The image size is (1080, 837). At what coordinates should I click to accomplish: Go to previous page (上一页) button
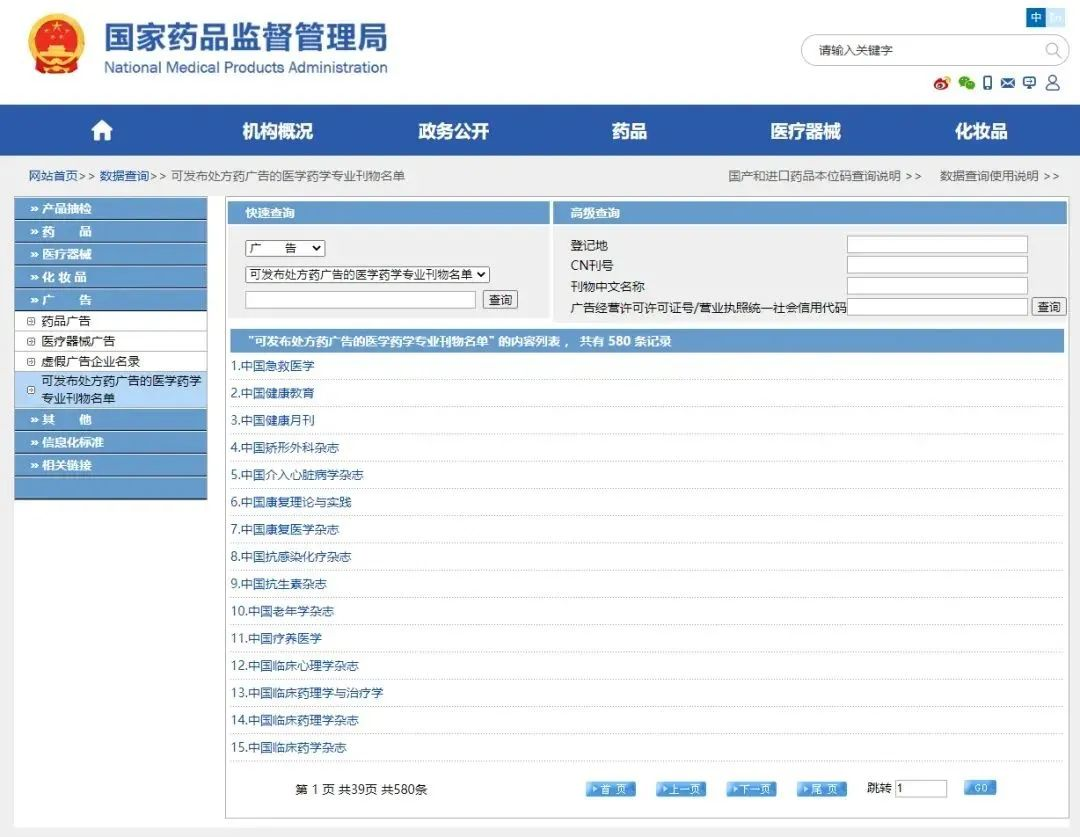pos(681,789)
